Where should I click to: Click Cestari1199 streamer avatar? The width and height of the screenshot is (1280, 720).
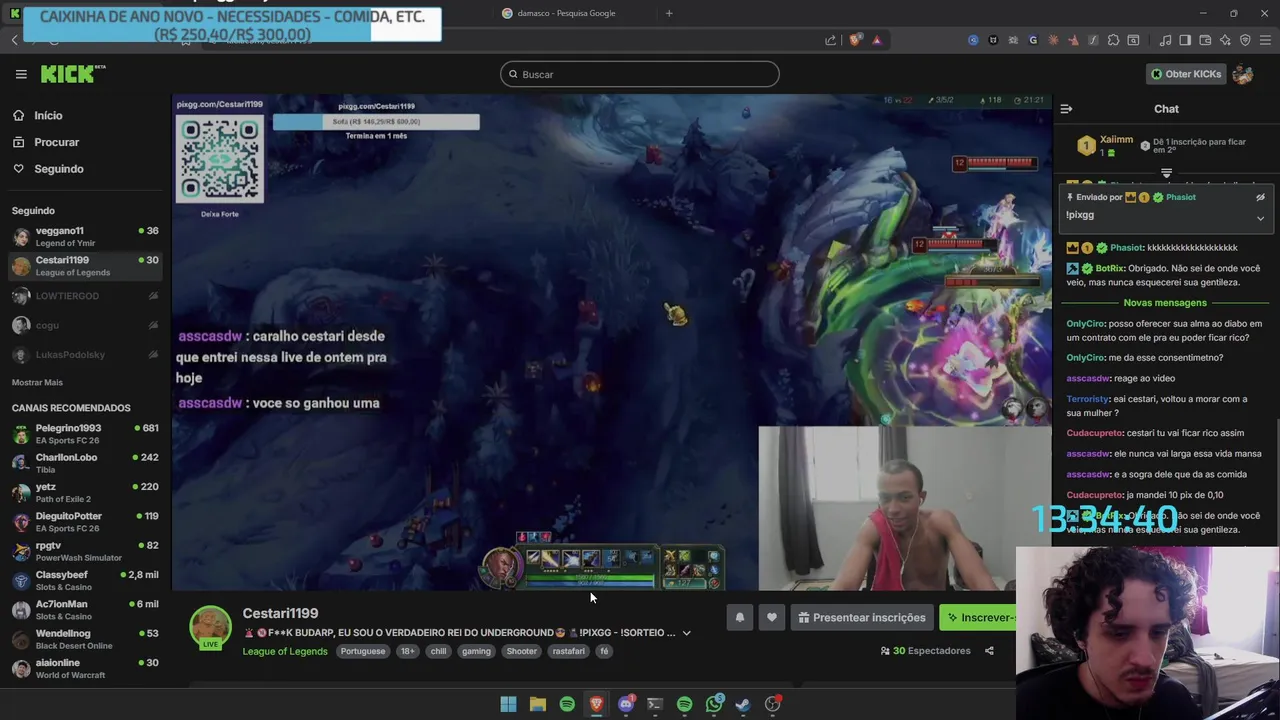click(210, 627)
